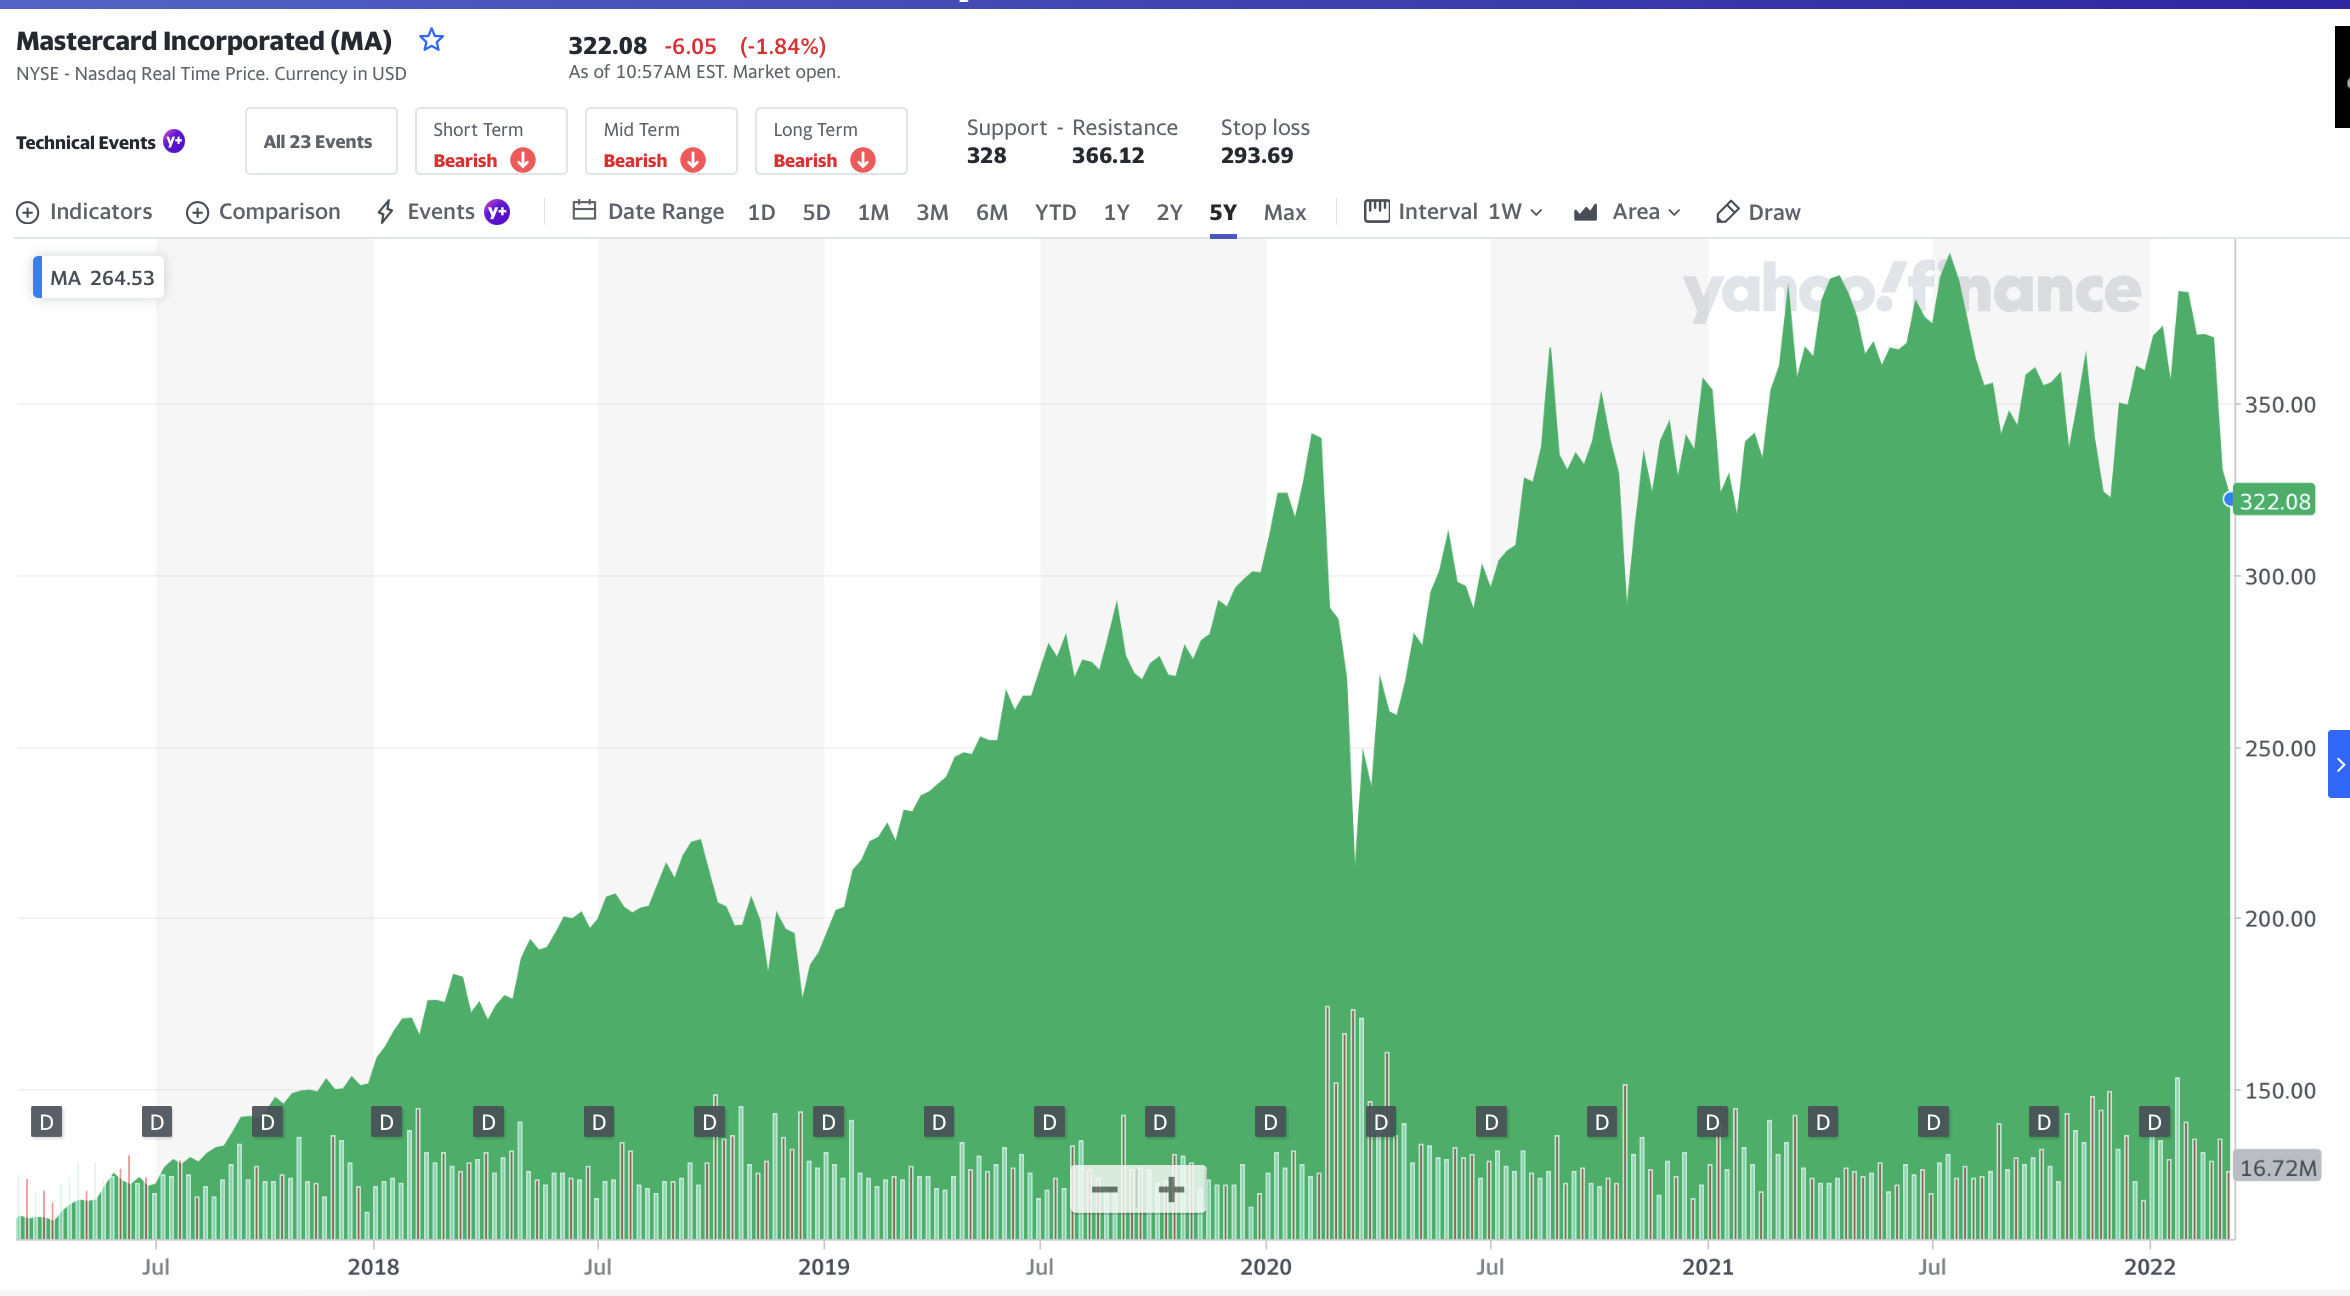This screenshot has height=1296, width=2350.
Task: Click the dividend D marker near 2020
Action: tap(1270, 1122)
